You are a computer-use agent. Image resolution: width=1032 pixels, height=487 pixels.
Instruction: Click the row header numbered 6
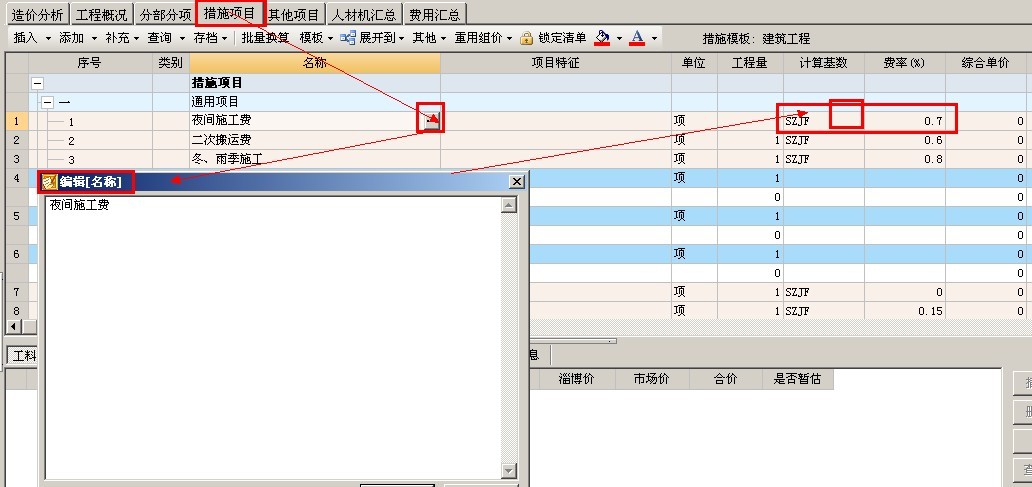click(16, 254)
